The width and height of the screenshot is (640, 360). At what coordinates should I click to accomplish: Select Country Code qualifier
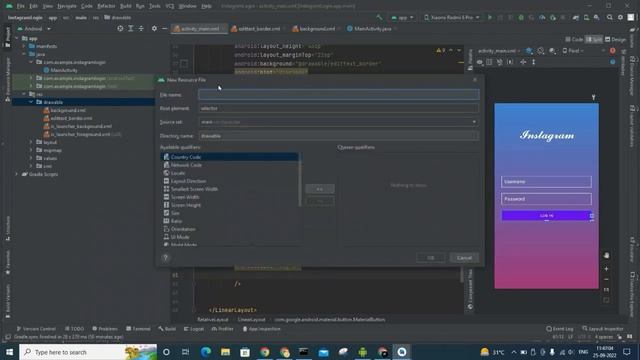[x=230, y=157]
